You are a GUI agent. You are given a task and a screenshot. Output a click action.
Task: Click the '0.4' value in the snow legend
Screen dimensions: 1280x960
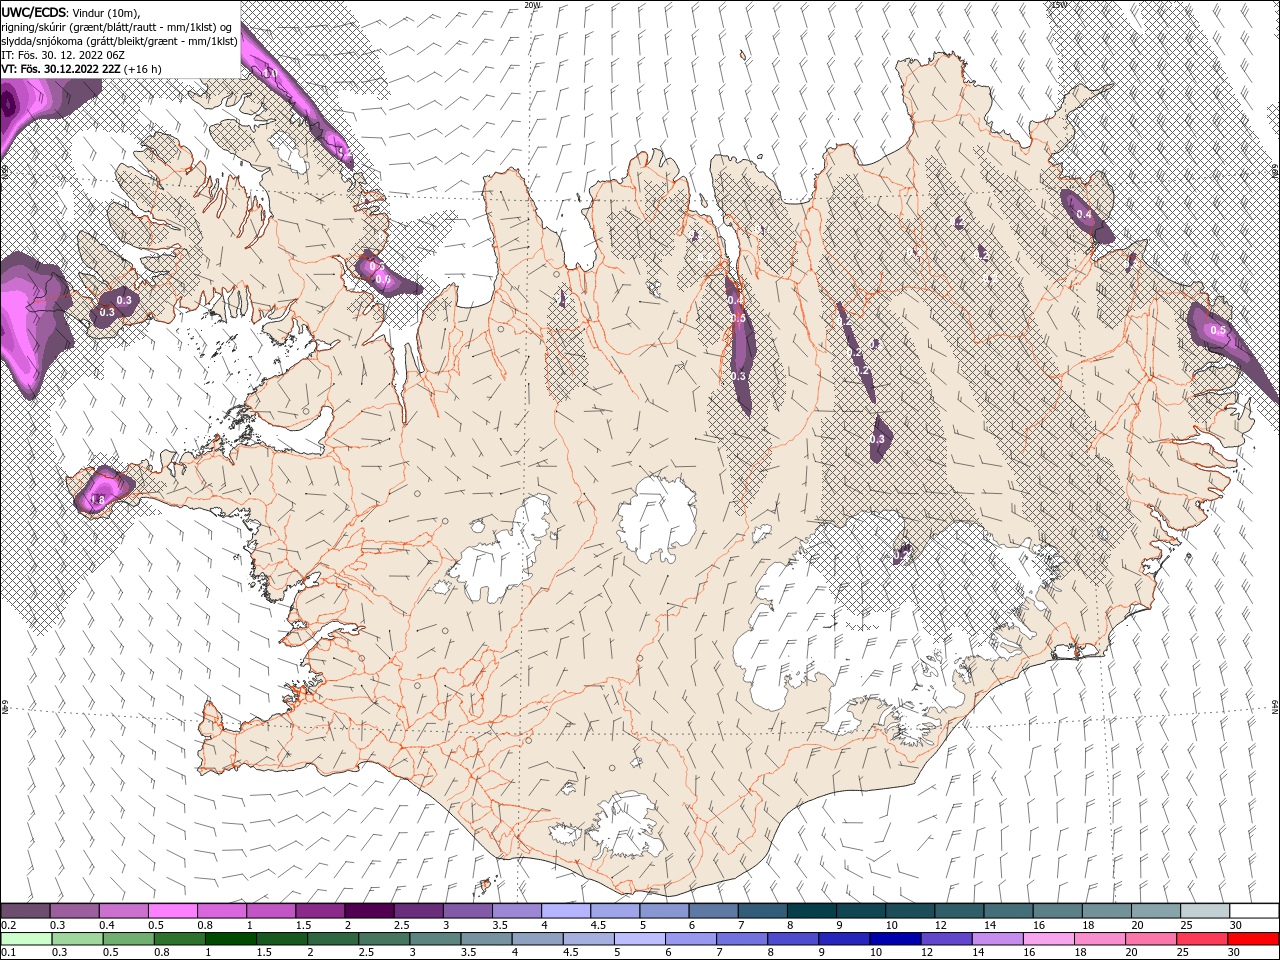point(107,925)
